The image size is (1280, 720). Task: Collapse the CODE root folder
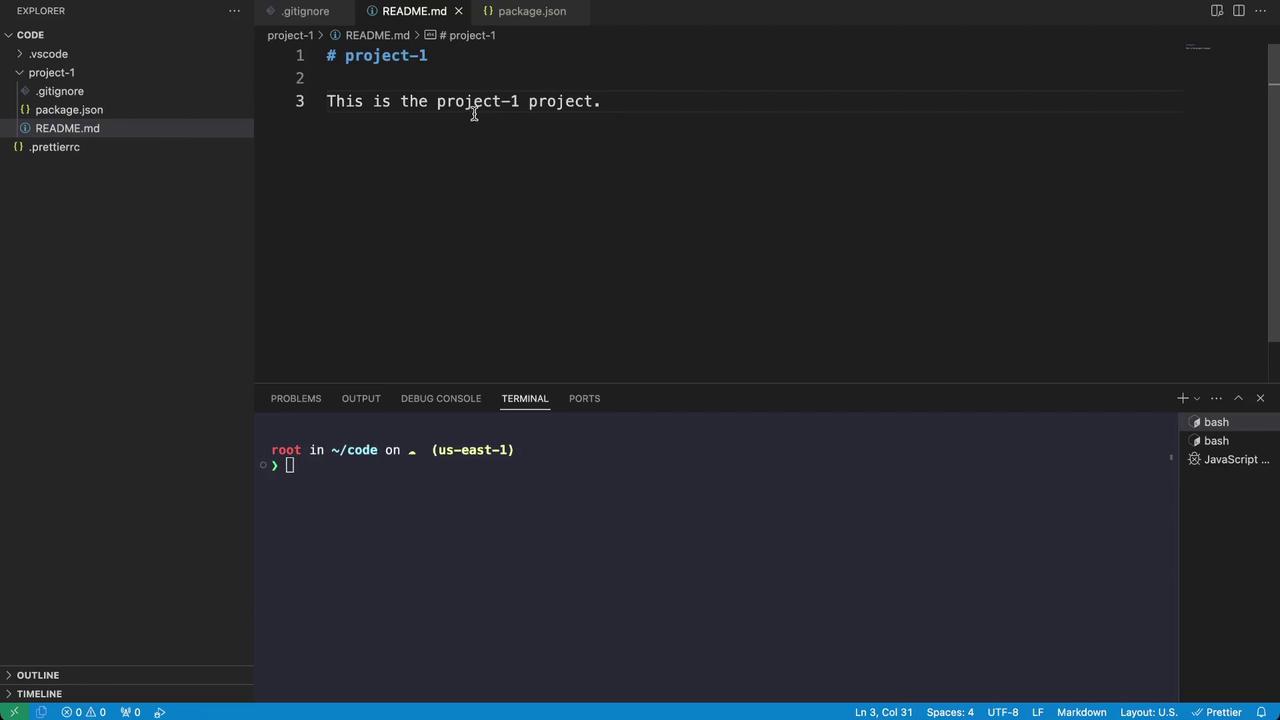point(30,35)
